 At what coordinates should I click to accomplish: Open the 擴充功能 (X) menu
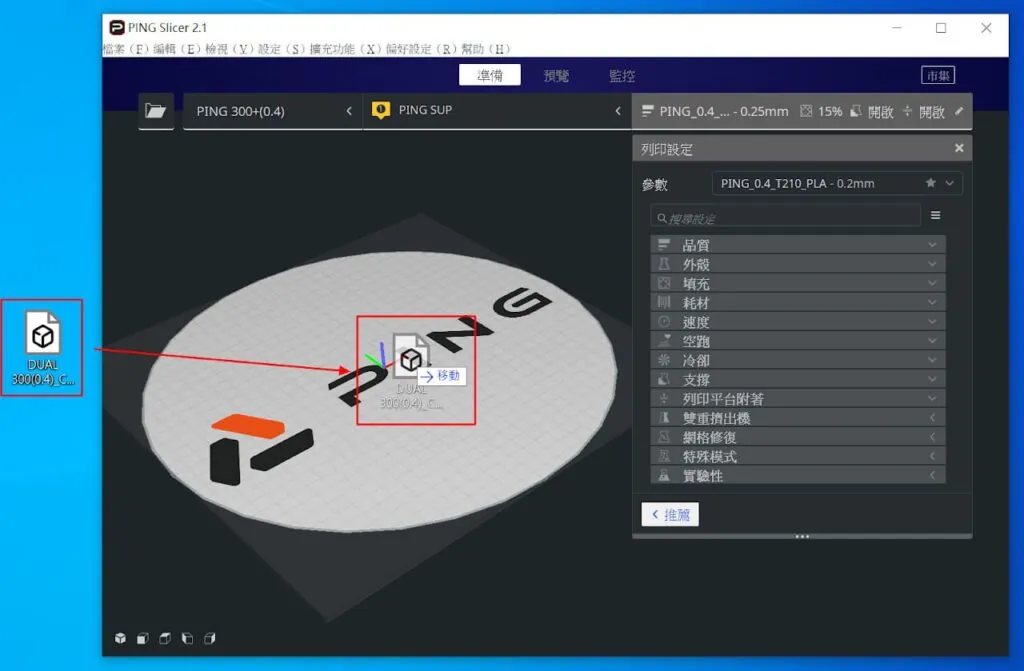coord(345,49)
